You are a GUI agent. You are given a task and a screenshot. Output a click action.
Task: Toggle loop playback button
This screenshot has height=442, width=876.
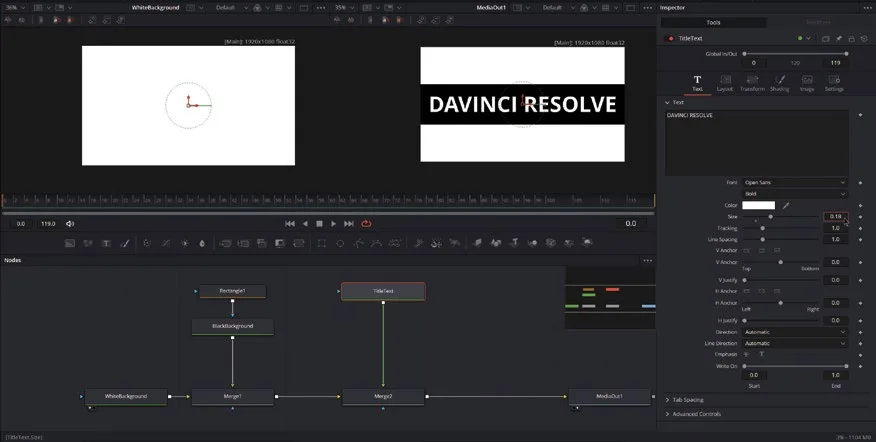pos(366,224)
